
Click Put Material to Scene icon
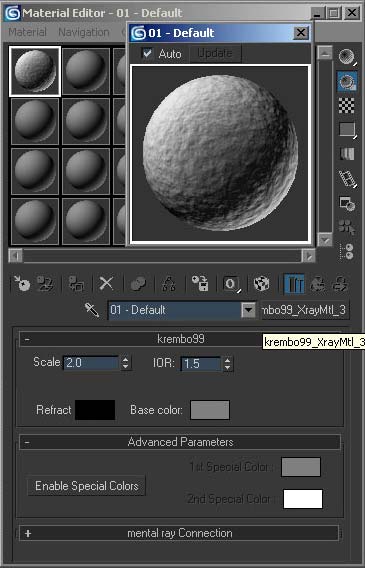pos(46,284)
